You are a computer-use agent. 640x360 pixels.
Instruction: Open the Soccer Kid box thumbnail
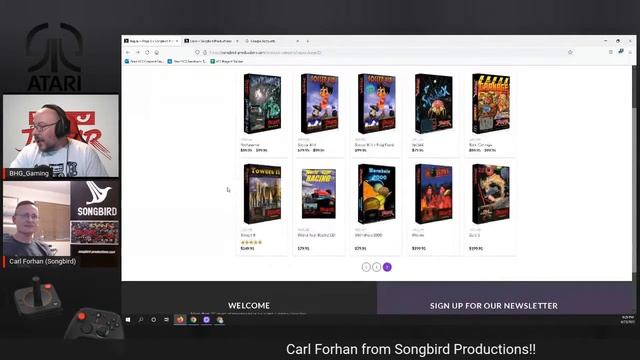coord(319,104)
